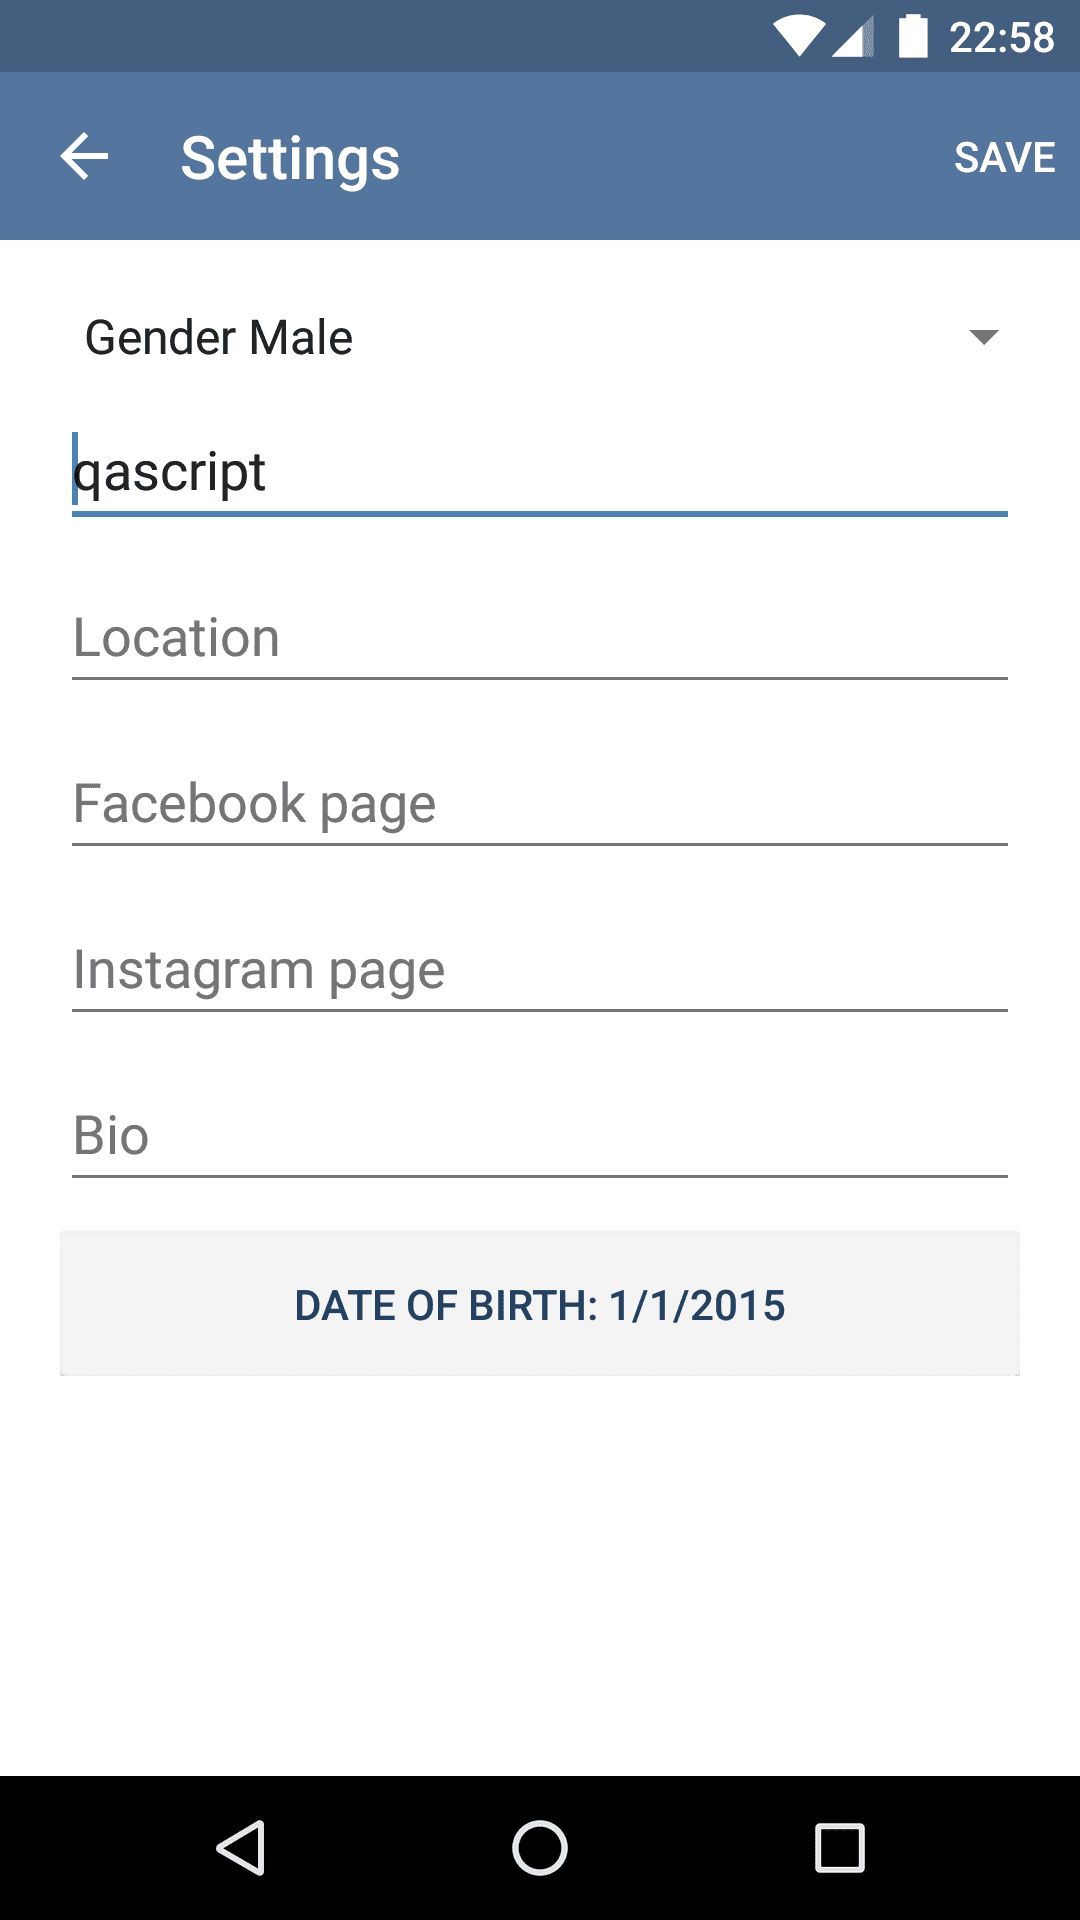
Task: Expand the Gender dropdown arrow
Action: tap(984, 337)
